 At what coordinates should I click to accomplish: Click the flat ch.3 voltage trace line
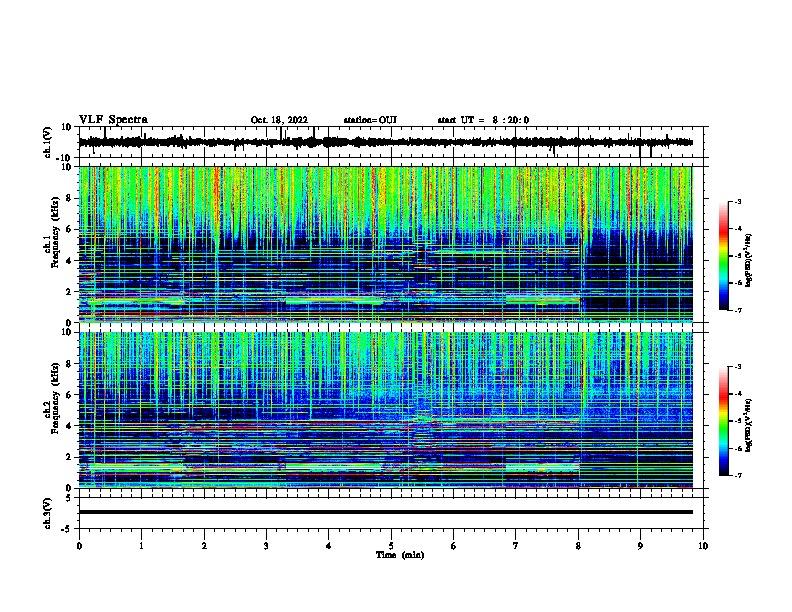click(385, 512)
